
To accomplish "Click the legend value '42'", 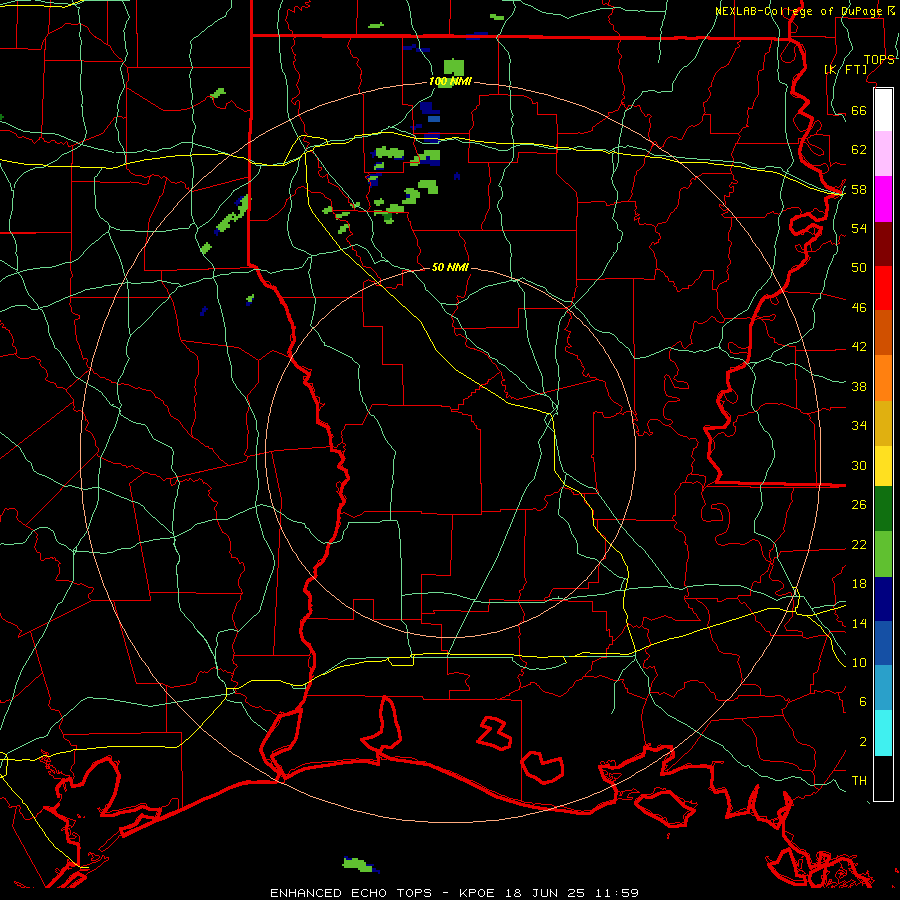I will pyautogui.click(x=859, y=347).
